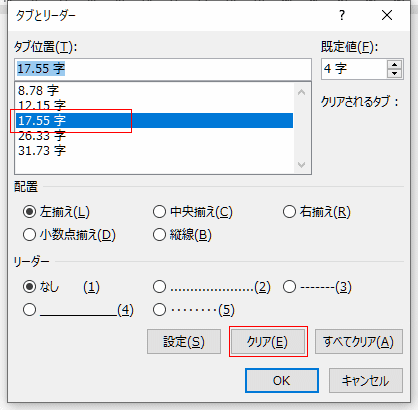Select 31.73 字 tab position entry

[x=42, y=151]
